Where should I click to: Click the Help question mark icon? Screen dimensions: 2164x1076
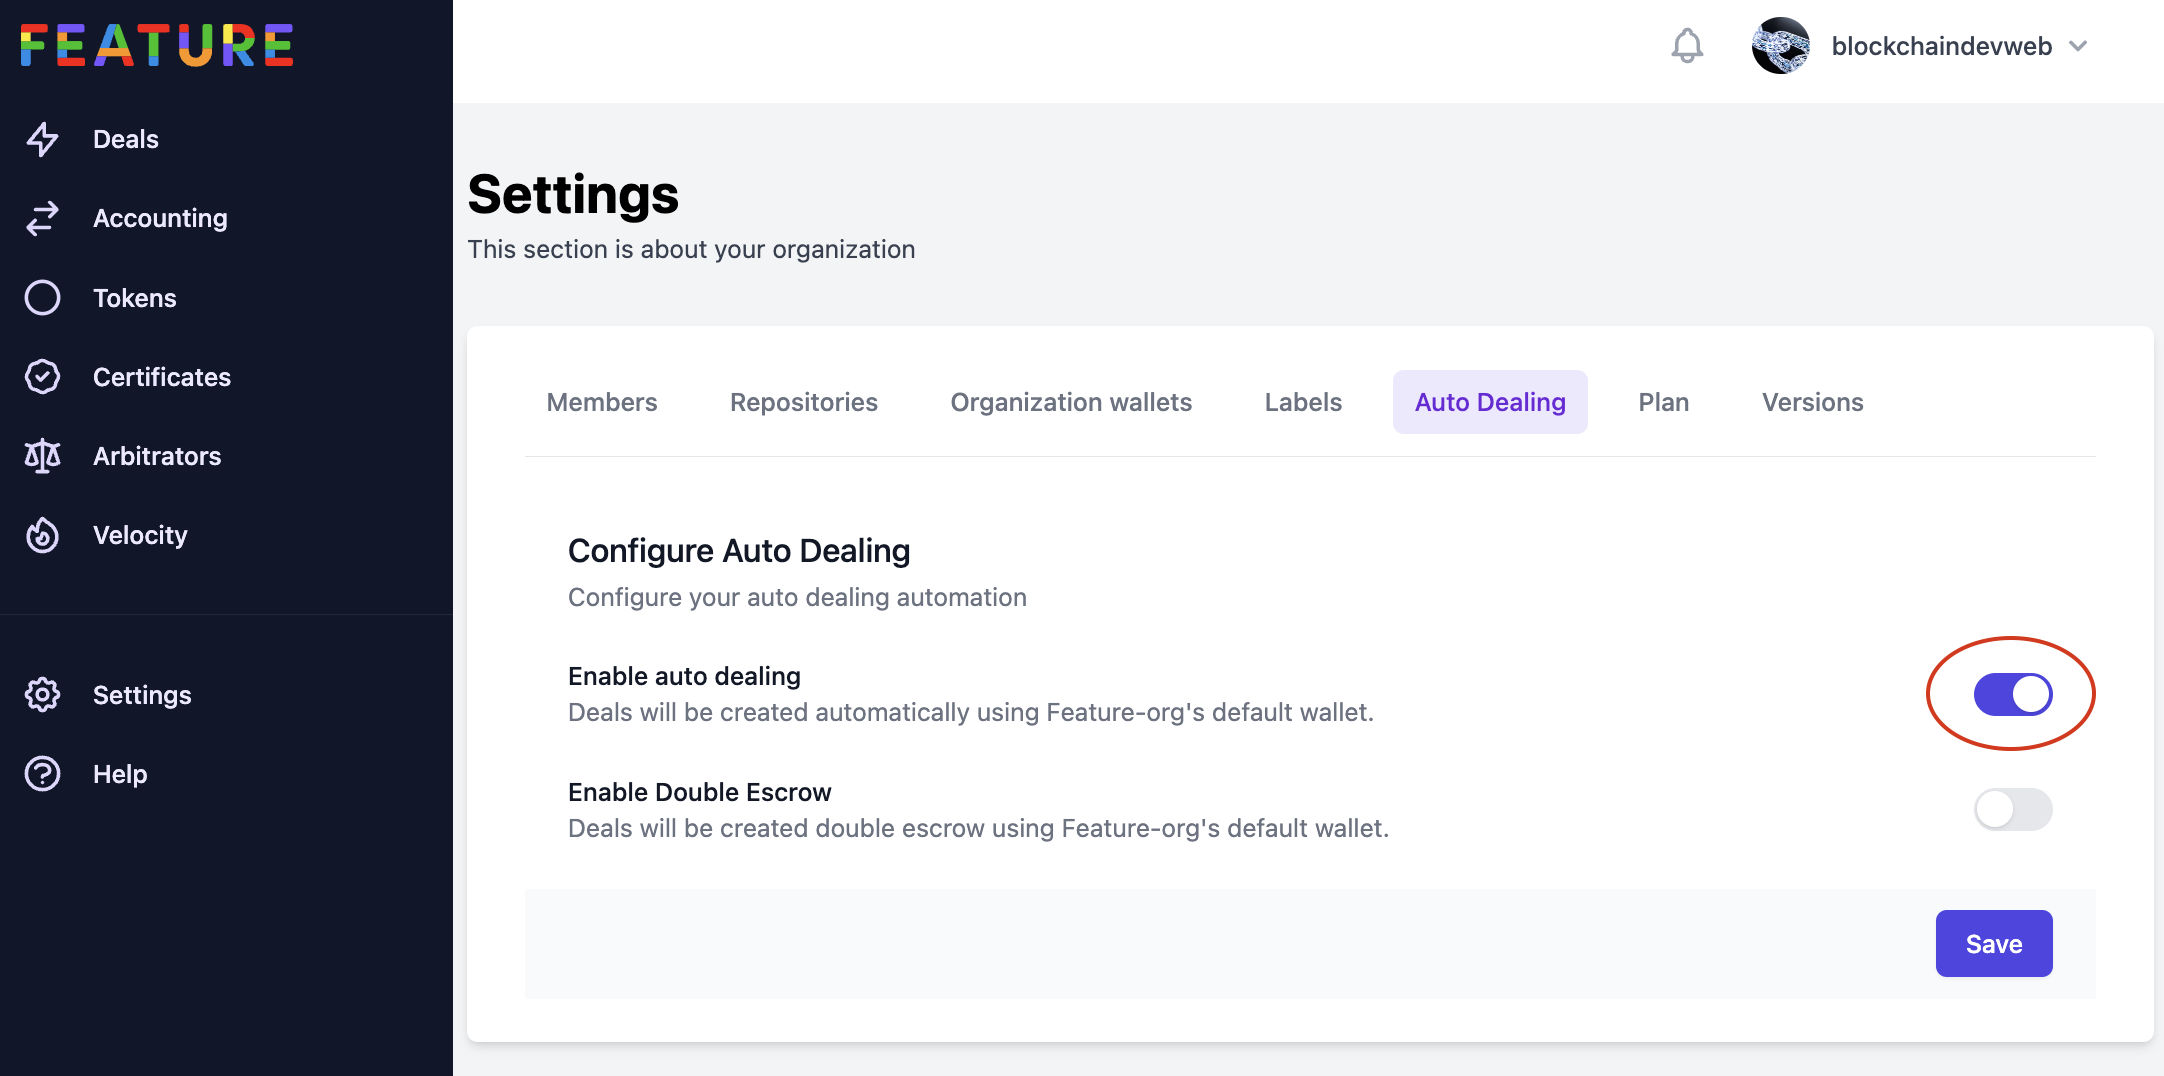click(43, 773)
